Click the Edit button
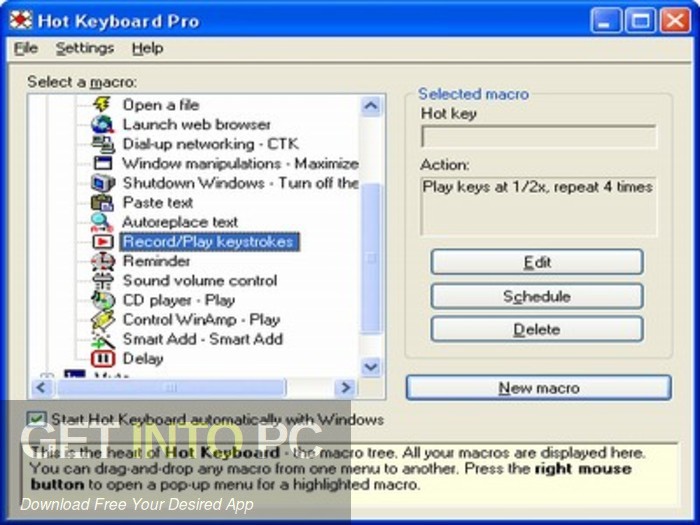This screenshot has width=700, height=525. click(537, 262)
